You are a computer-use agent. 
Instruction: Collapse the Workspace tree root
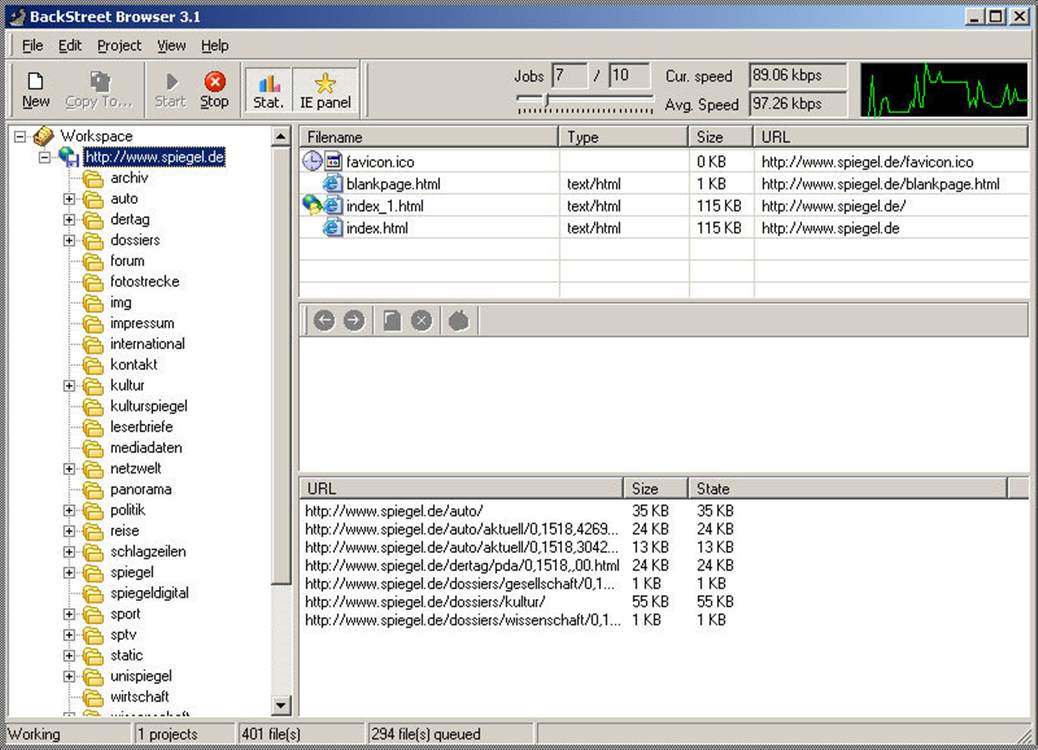point(21,136)
